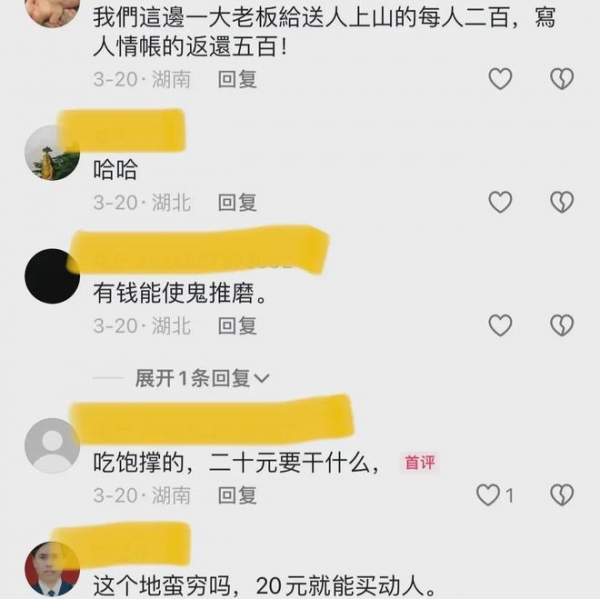The width and height of the screenshot is (600, 599).
Task: Like the 有钱能使鬼推磨 comment
Action: click(500, 326)
